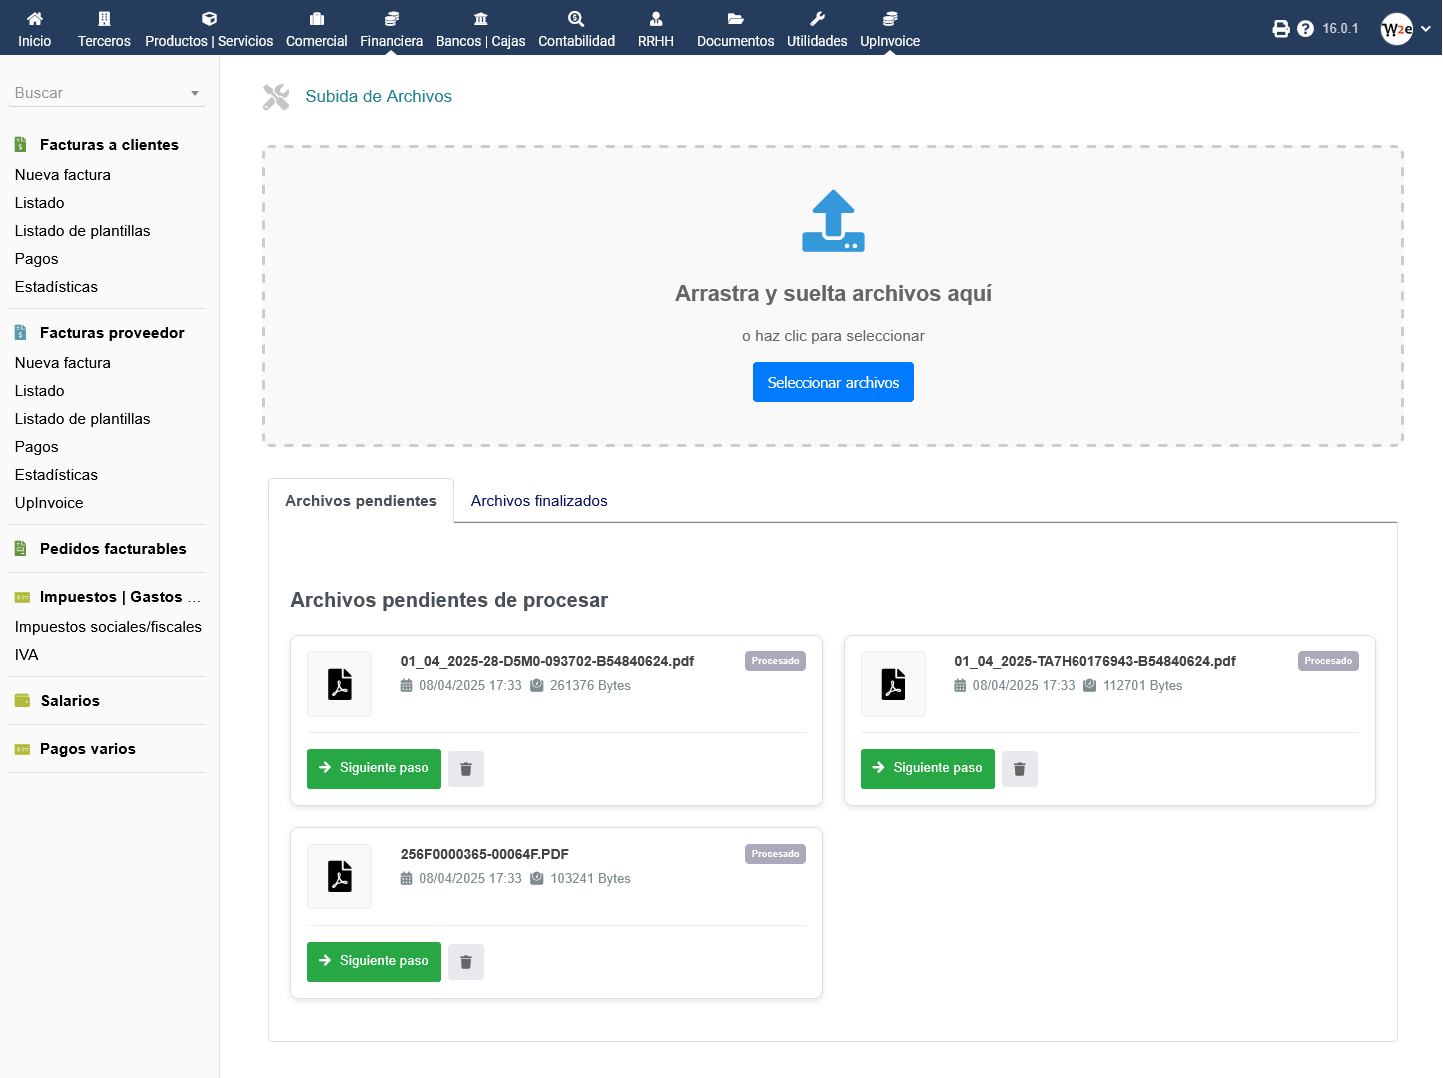The height and width of the screenshot is (1078, 1443).
Task: Click the Pagos varios icon
Action: coord(22,750)
